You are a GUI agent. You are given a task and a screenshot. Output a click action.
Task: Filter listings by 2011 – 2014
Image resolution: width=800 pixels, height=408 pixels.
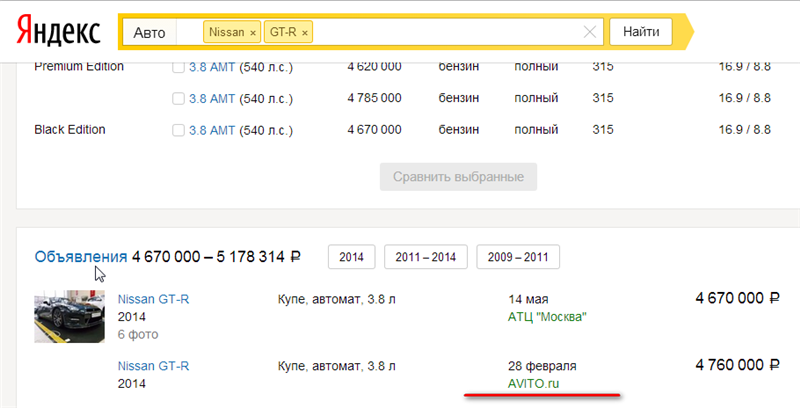click(425, 257)
